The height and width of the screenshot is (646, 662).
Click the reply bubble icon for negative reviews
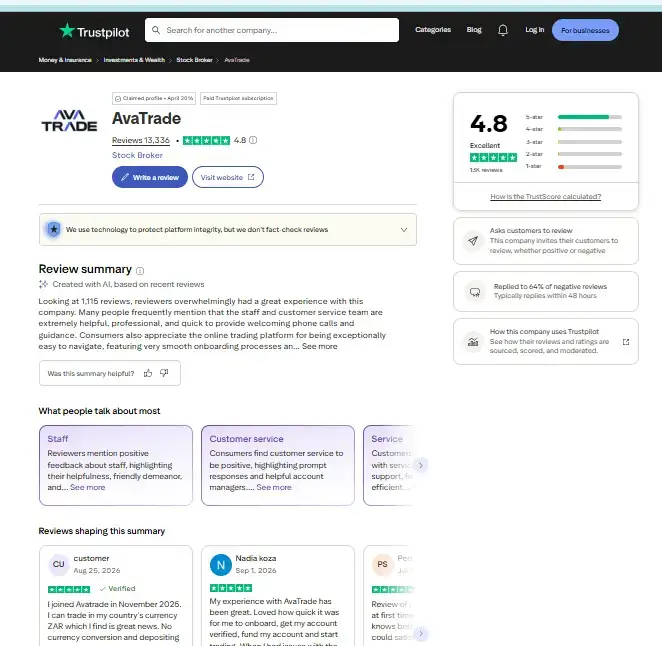[x=475, y=292]
